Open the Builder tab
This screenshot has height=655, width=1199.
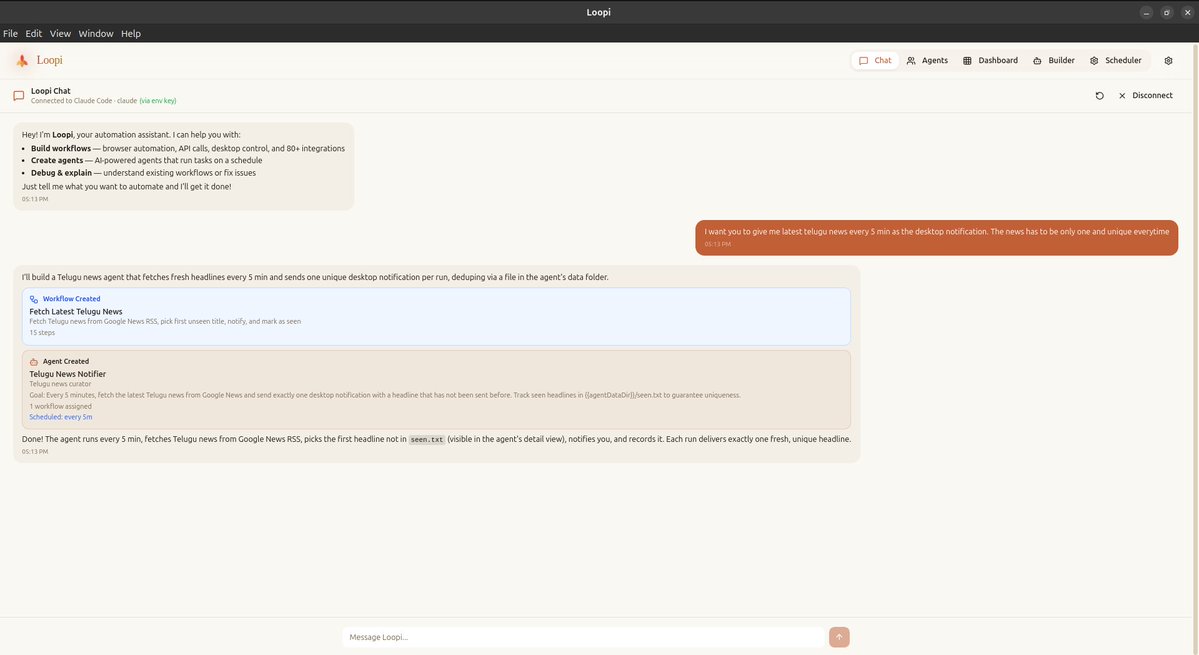[1054, 60]
